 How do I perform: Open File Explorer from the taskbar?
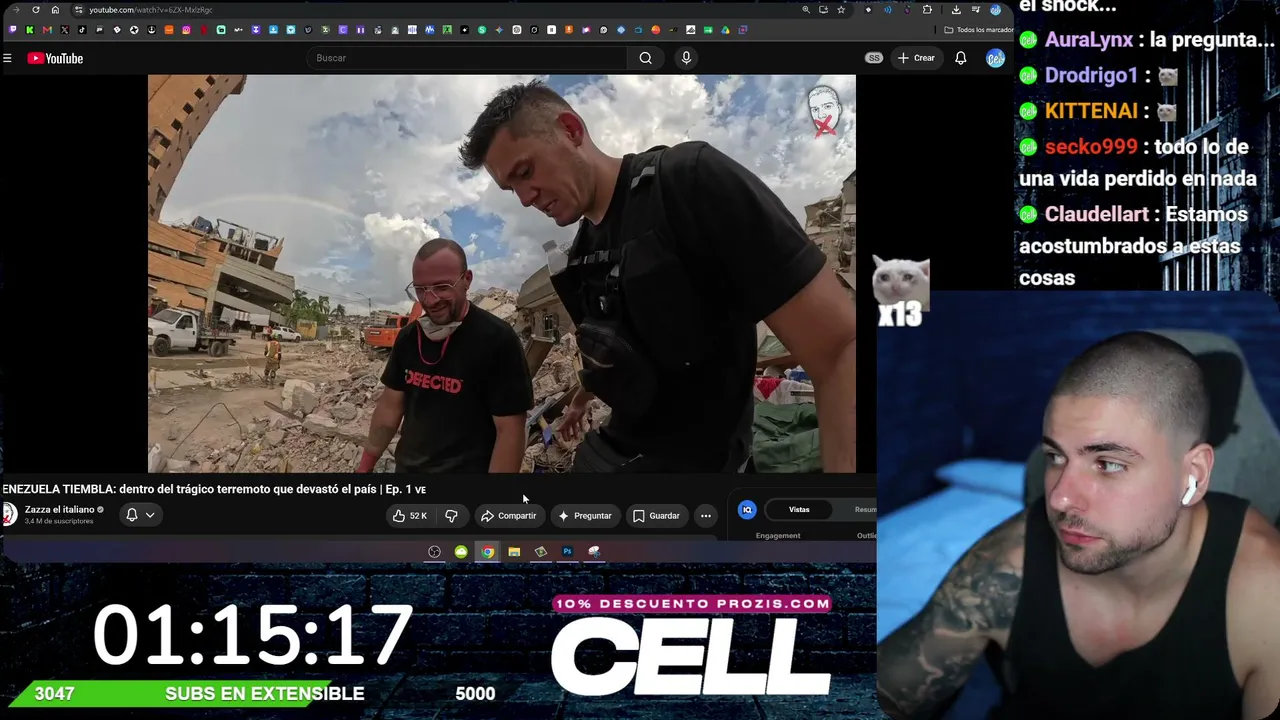point(514,552)
